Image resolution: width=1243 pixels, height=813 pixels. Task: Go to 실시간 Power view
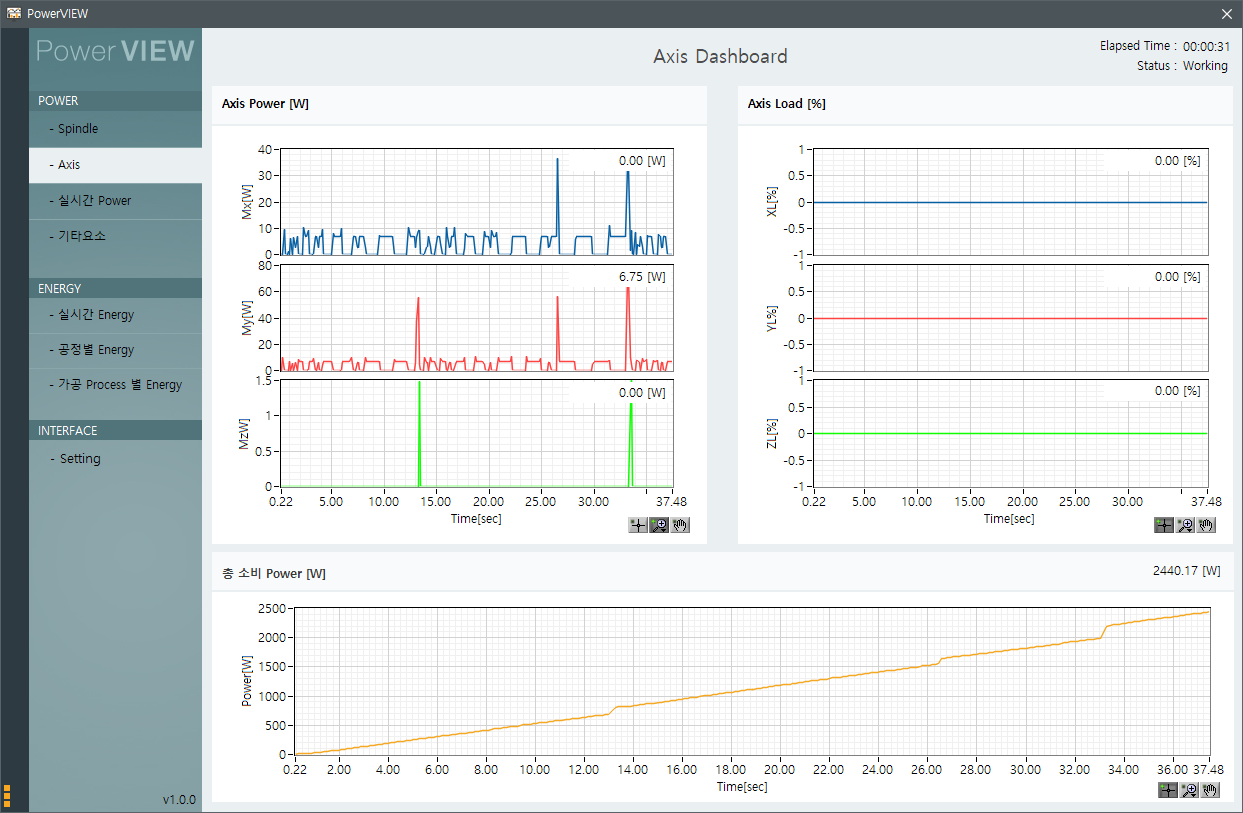pos(94,201)
